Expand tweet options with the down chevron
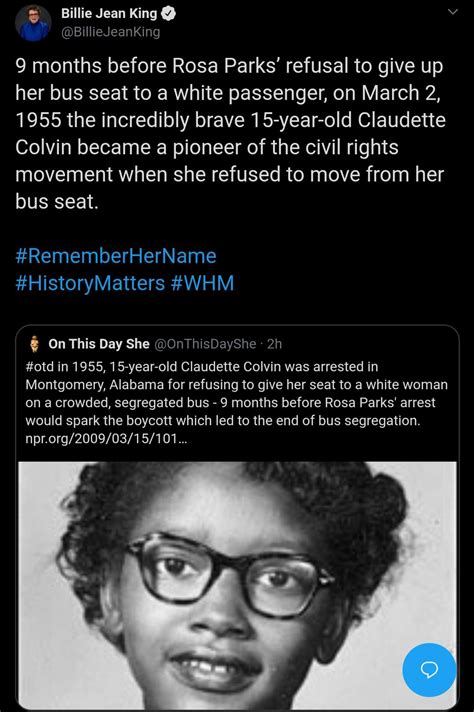 point(453,12)
